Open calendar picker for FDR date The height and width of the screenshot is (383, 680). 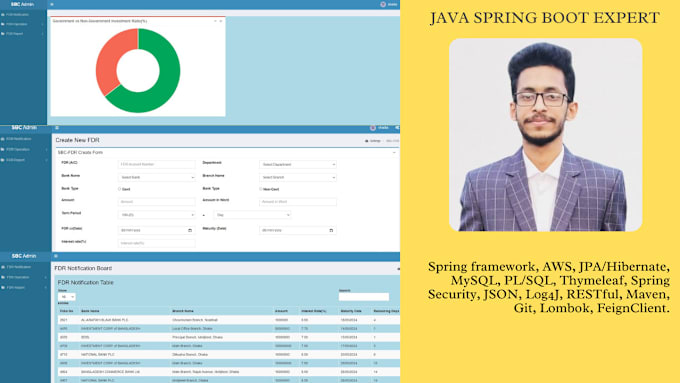point(190,230)
